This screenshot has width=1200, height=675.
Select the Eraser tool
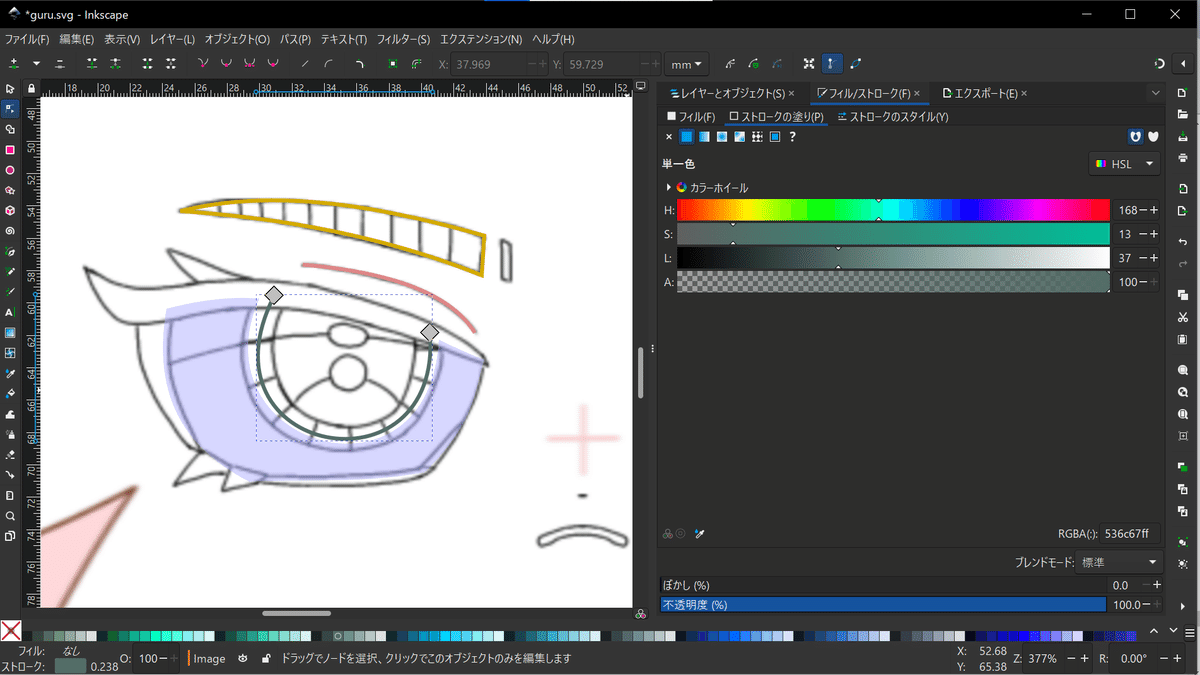click(10, 454)
